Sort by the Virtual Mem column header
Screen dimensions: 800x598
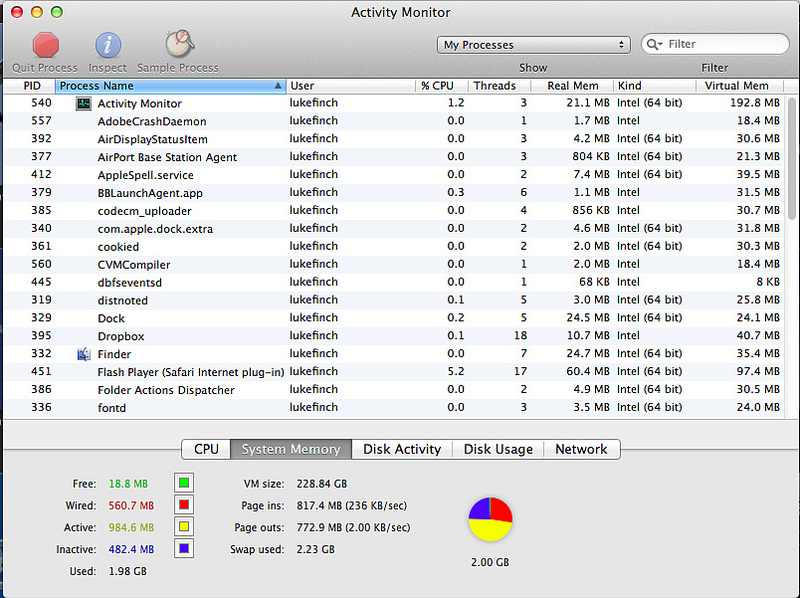[x=739, y=86]
